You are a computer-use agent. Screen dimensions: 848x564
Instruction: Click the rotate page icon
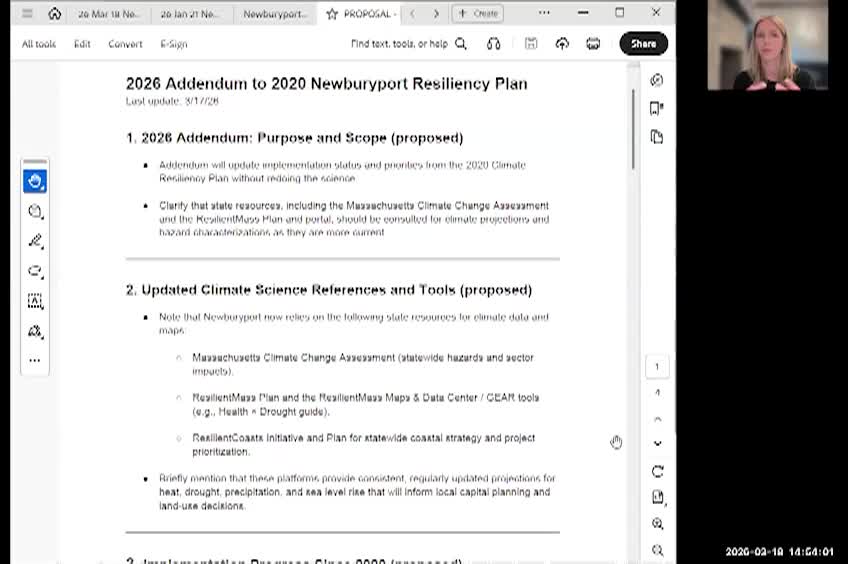point(658,472)
